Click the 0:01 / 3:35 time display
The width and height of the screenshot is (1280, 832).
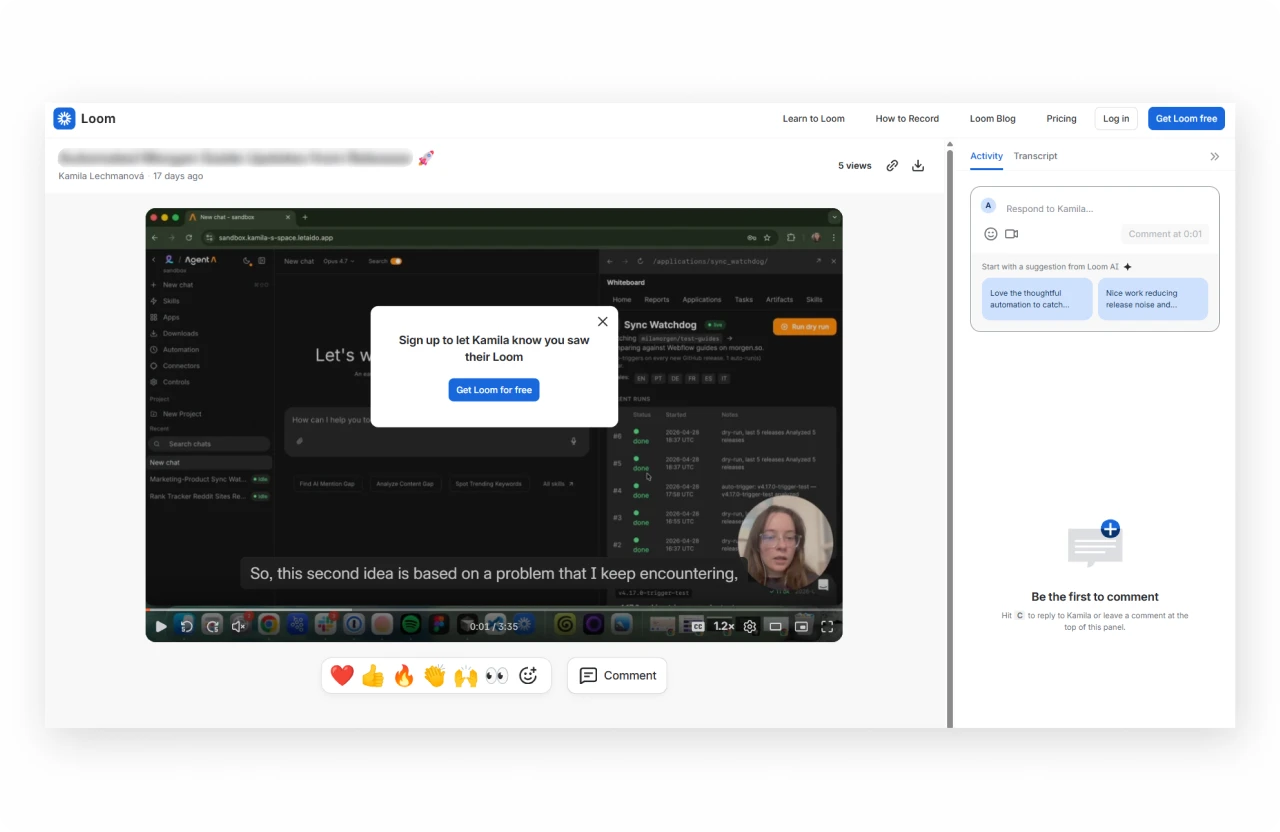pyautogui.click(x=494, y=626)
